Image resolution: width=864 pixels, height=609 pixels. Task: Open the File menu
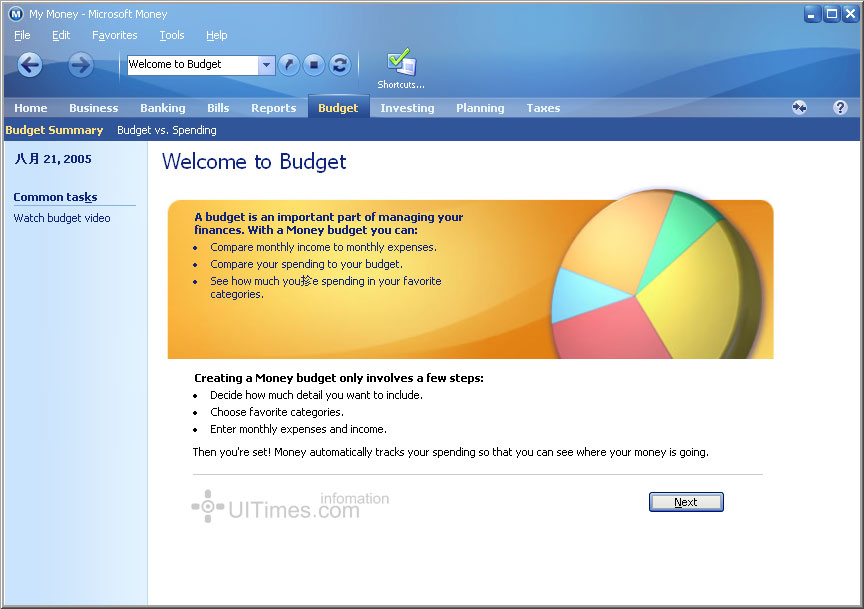tap(22, 35)
